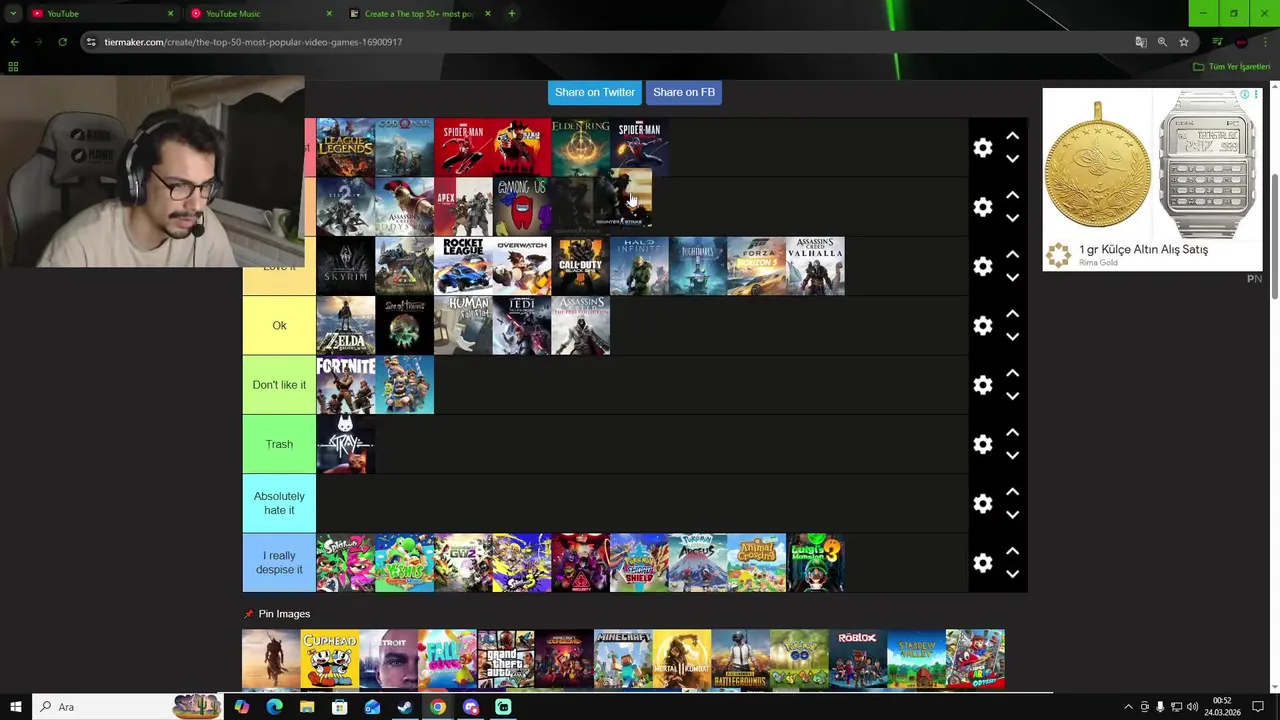This screenshot has height=720, width=1280.
Task: Click Share on Twitter button
Action: 595,92
